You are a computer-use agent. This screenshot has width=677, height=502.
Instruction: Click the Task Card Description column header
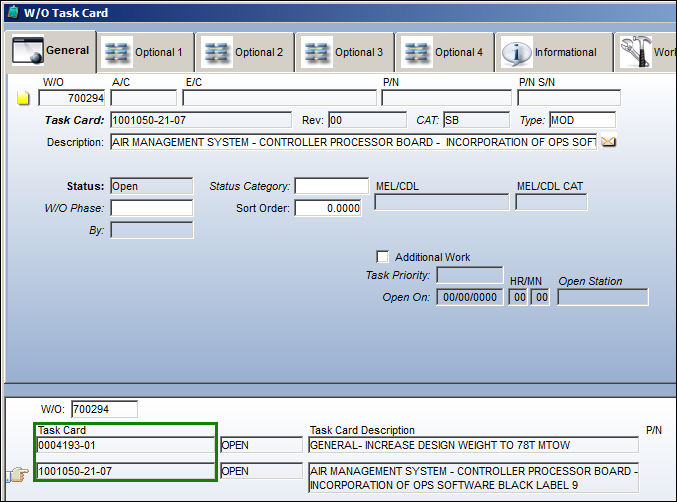(x=362, y=430)
